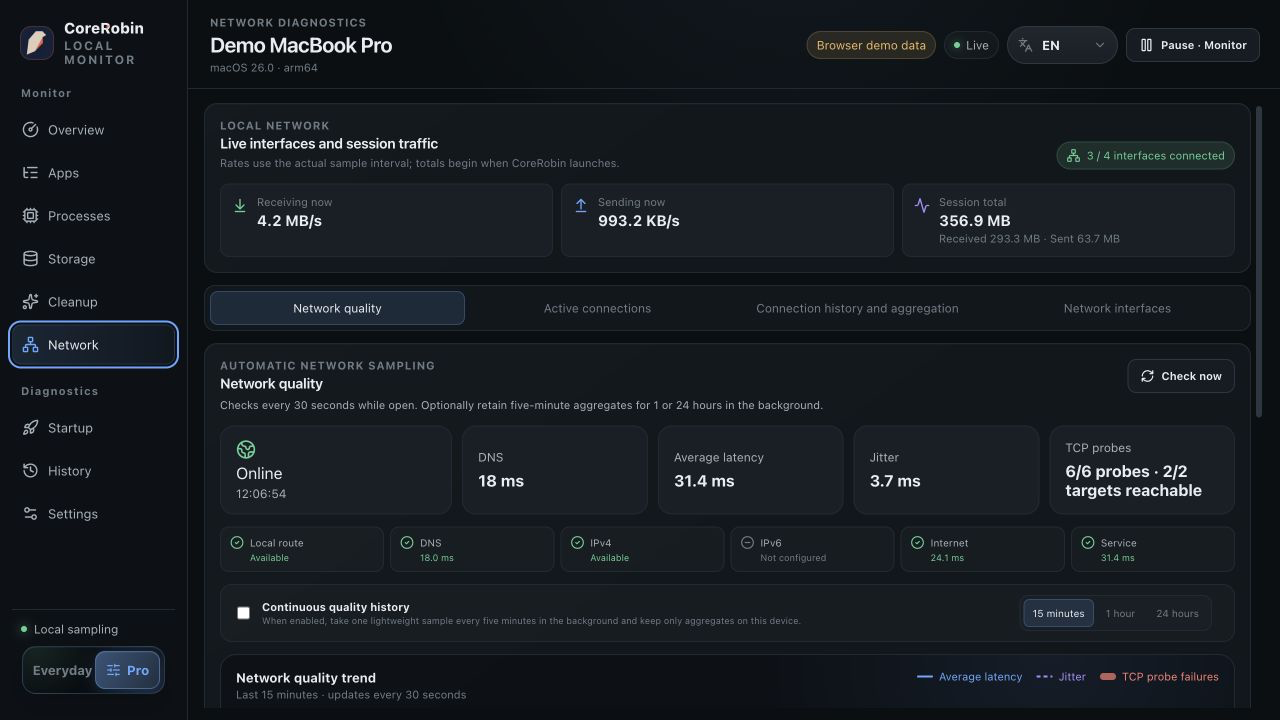Open Connection history and aggregation tab
The width and height of the screenshot is (1280, 720).
pos(857,308)
